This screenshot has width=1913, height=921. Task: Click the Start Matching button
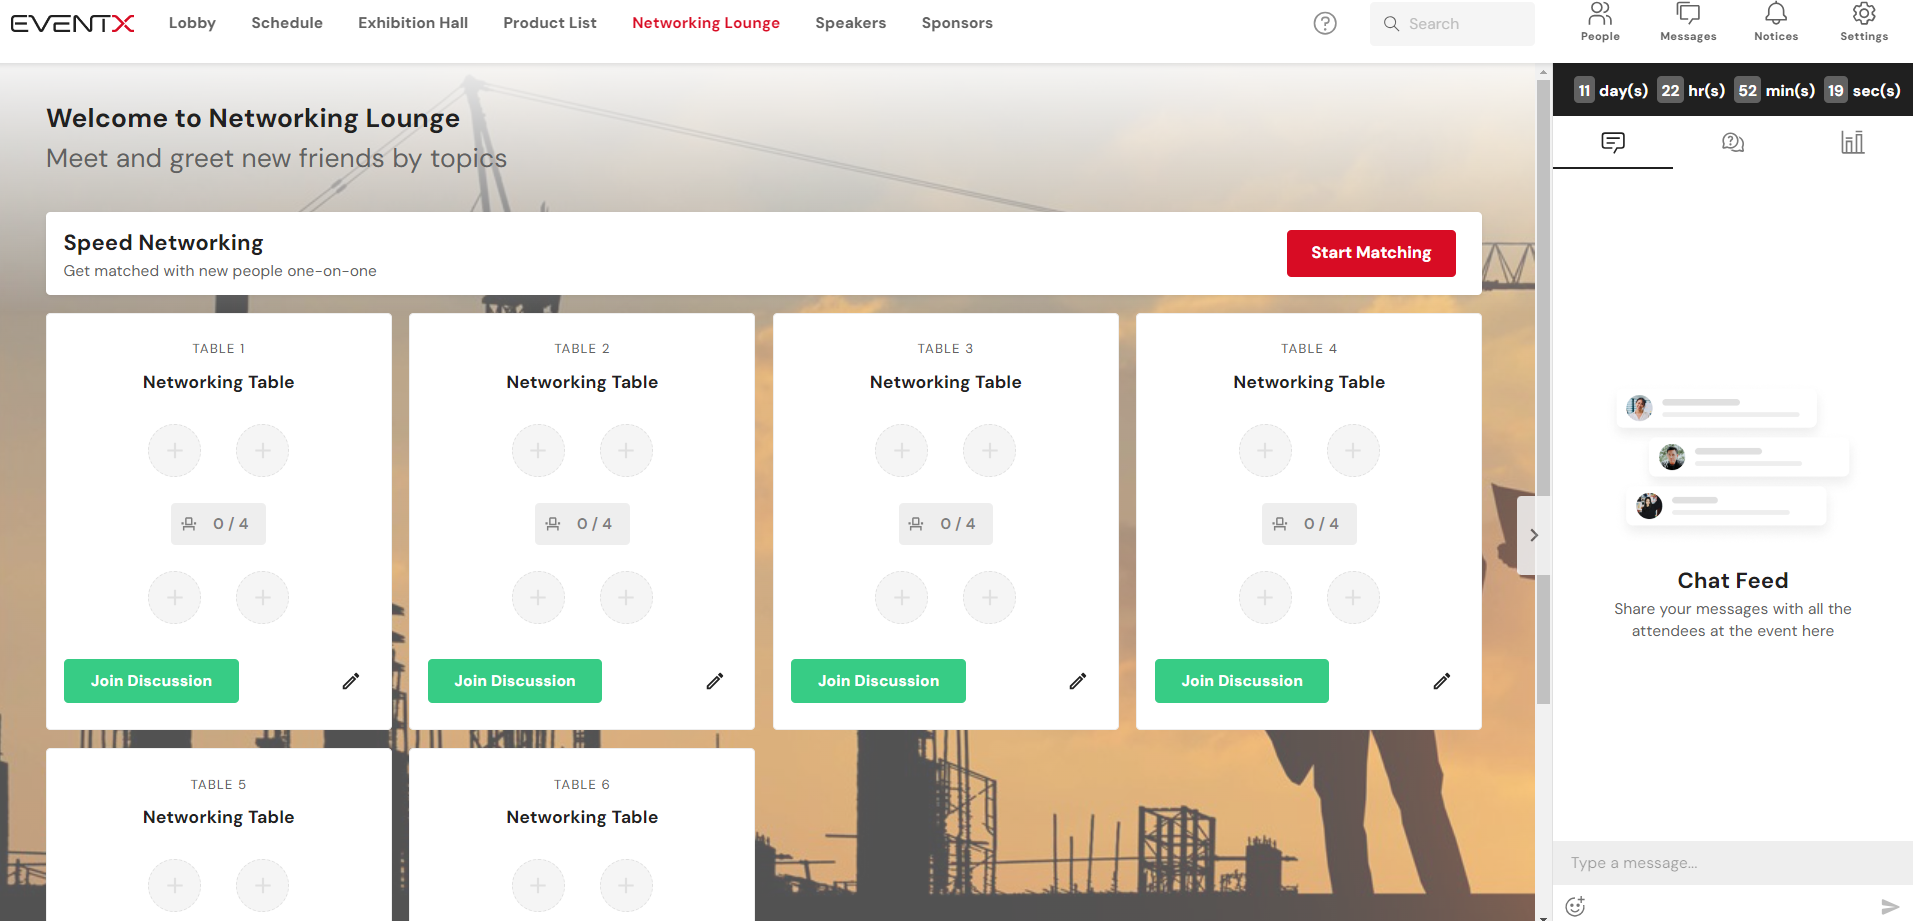[1371, 253]
